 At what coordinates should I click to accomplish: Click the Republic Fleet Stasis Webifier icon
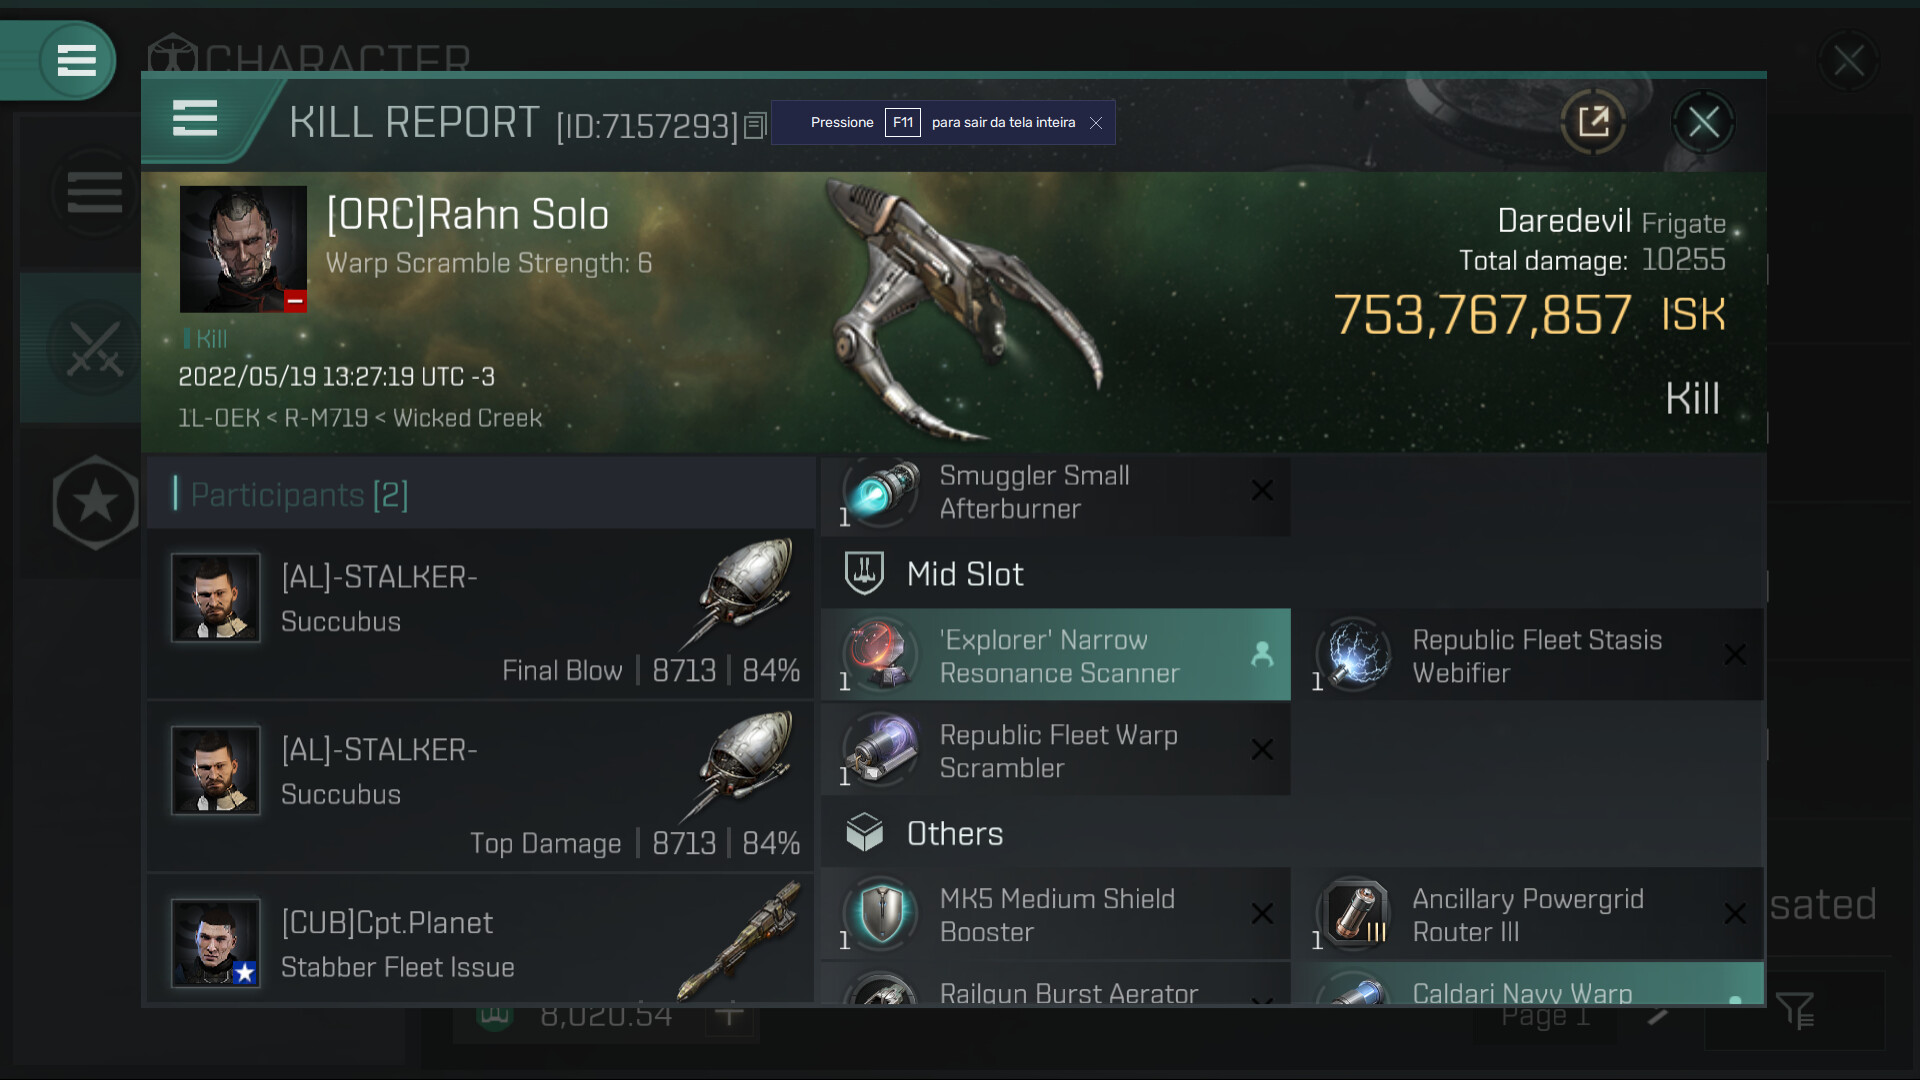[x=1354, y=655]
